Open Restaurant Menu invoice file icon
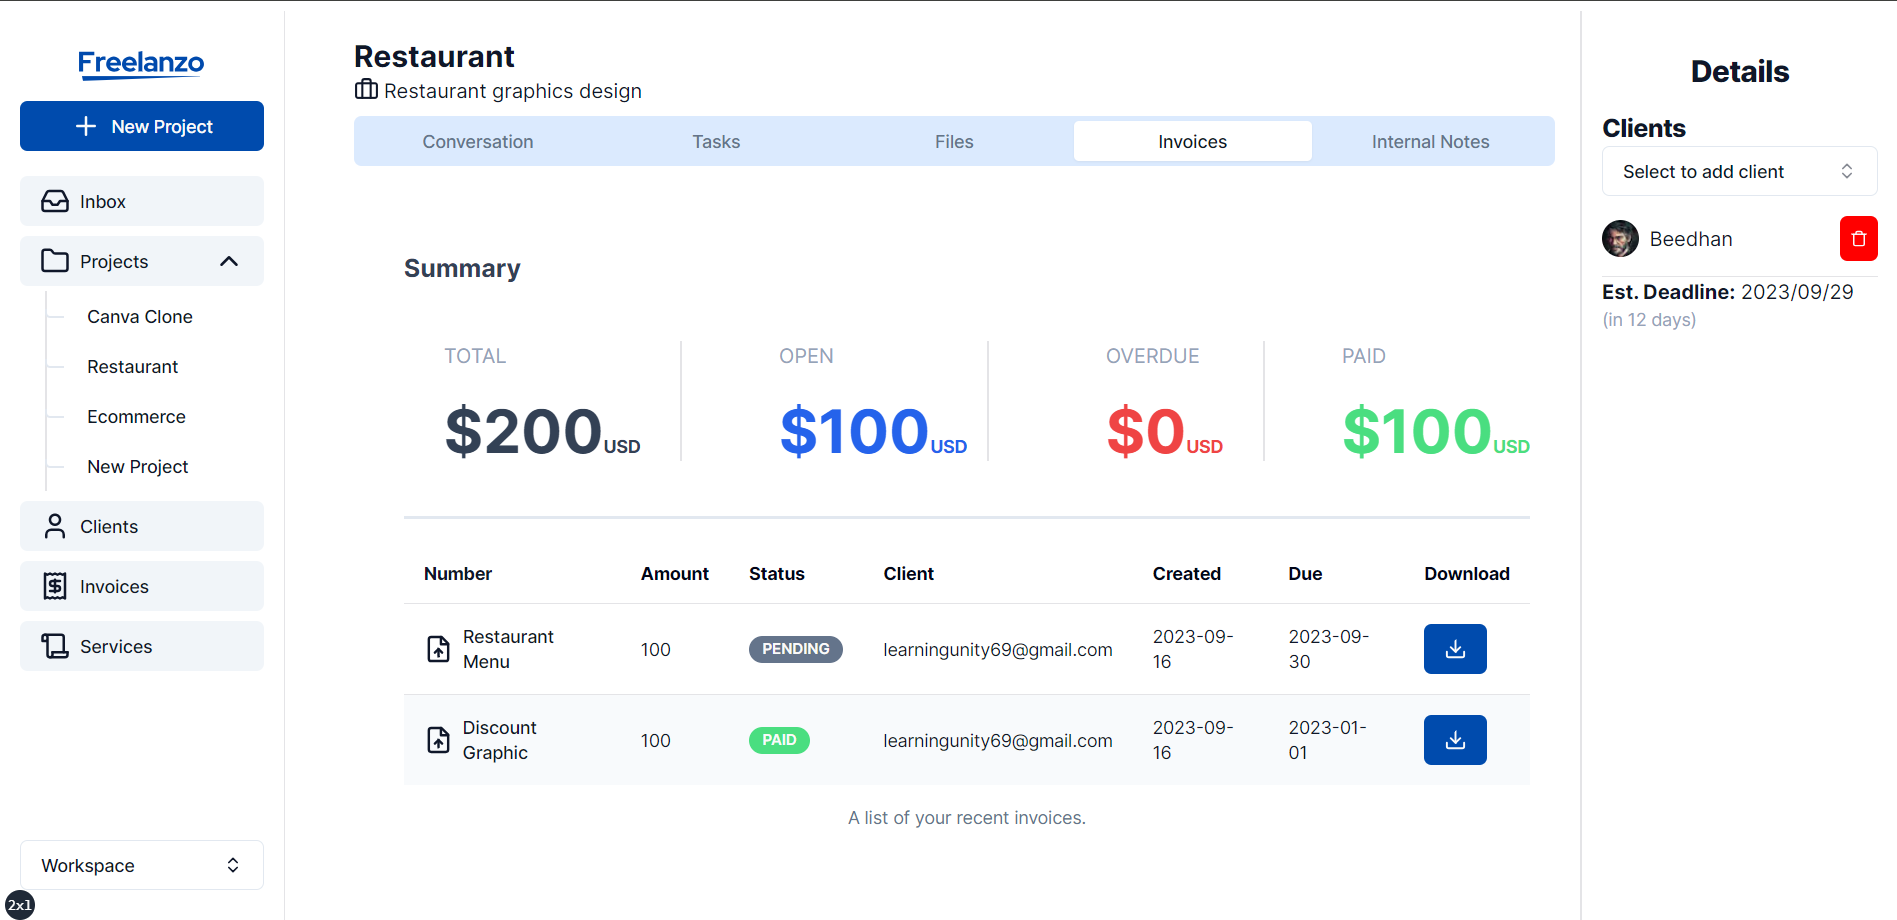 (x=438, y=649)
